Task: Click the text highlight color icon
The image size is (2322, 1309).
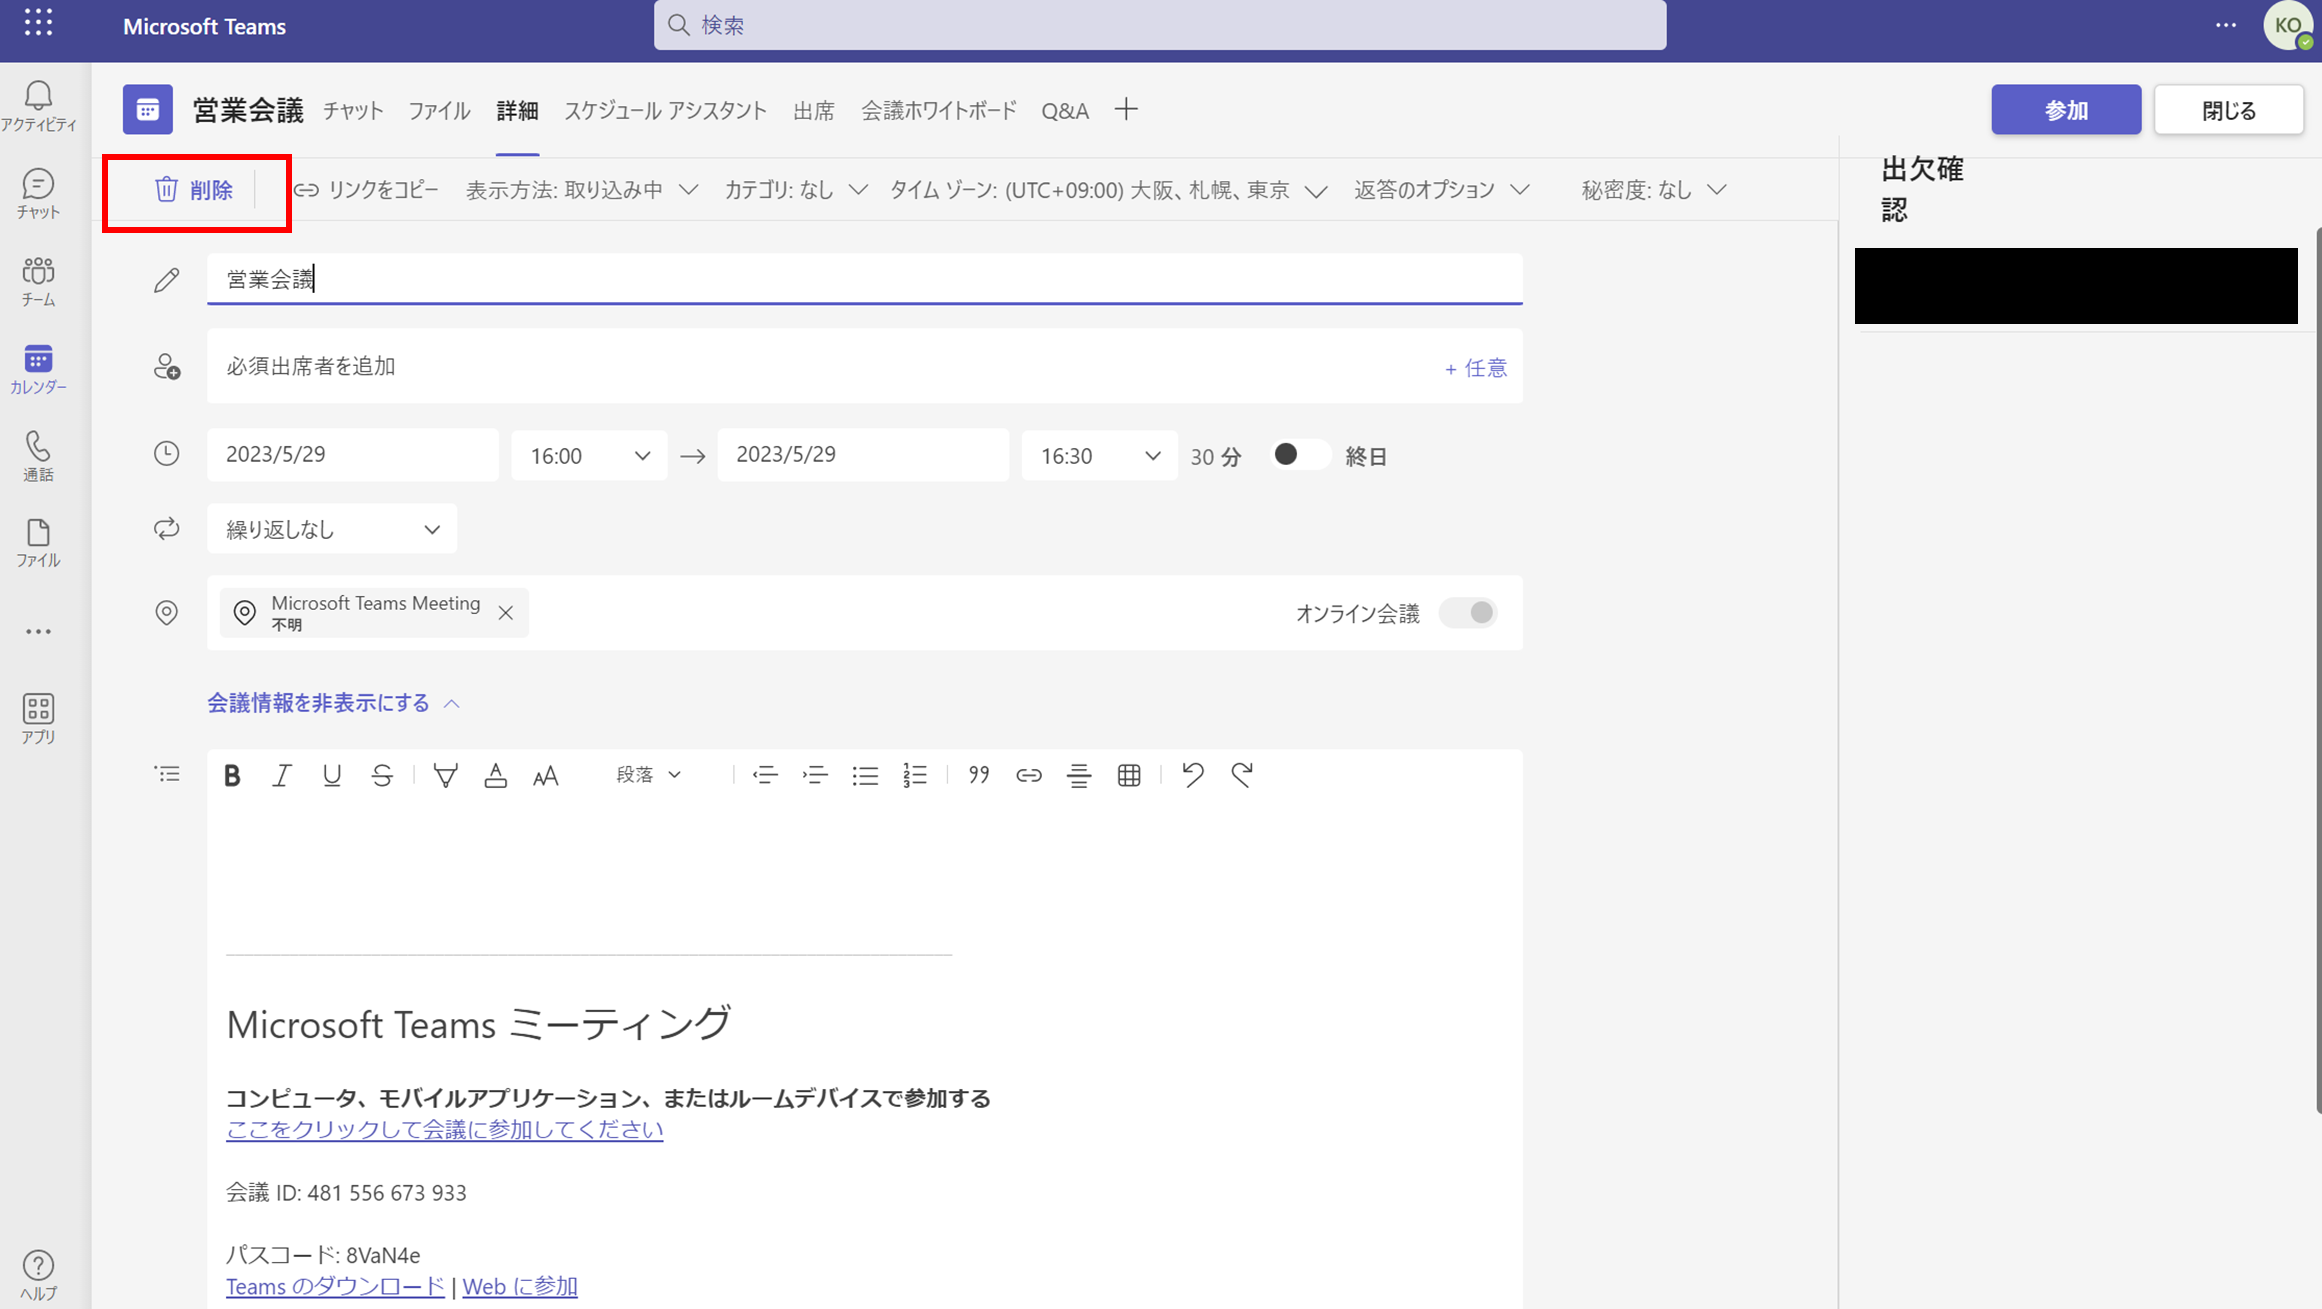Action: pyautogui.click(x=445, y=775)
